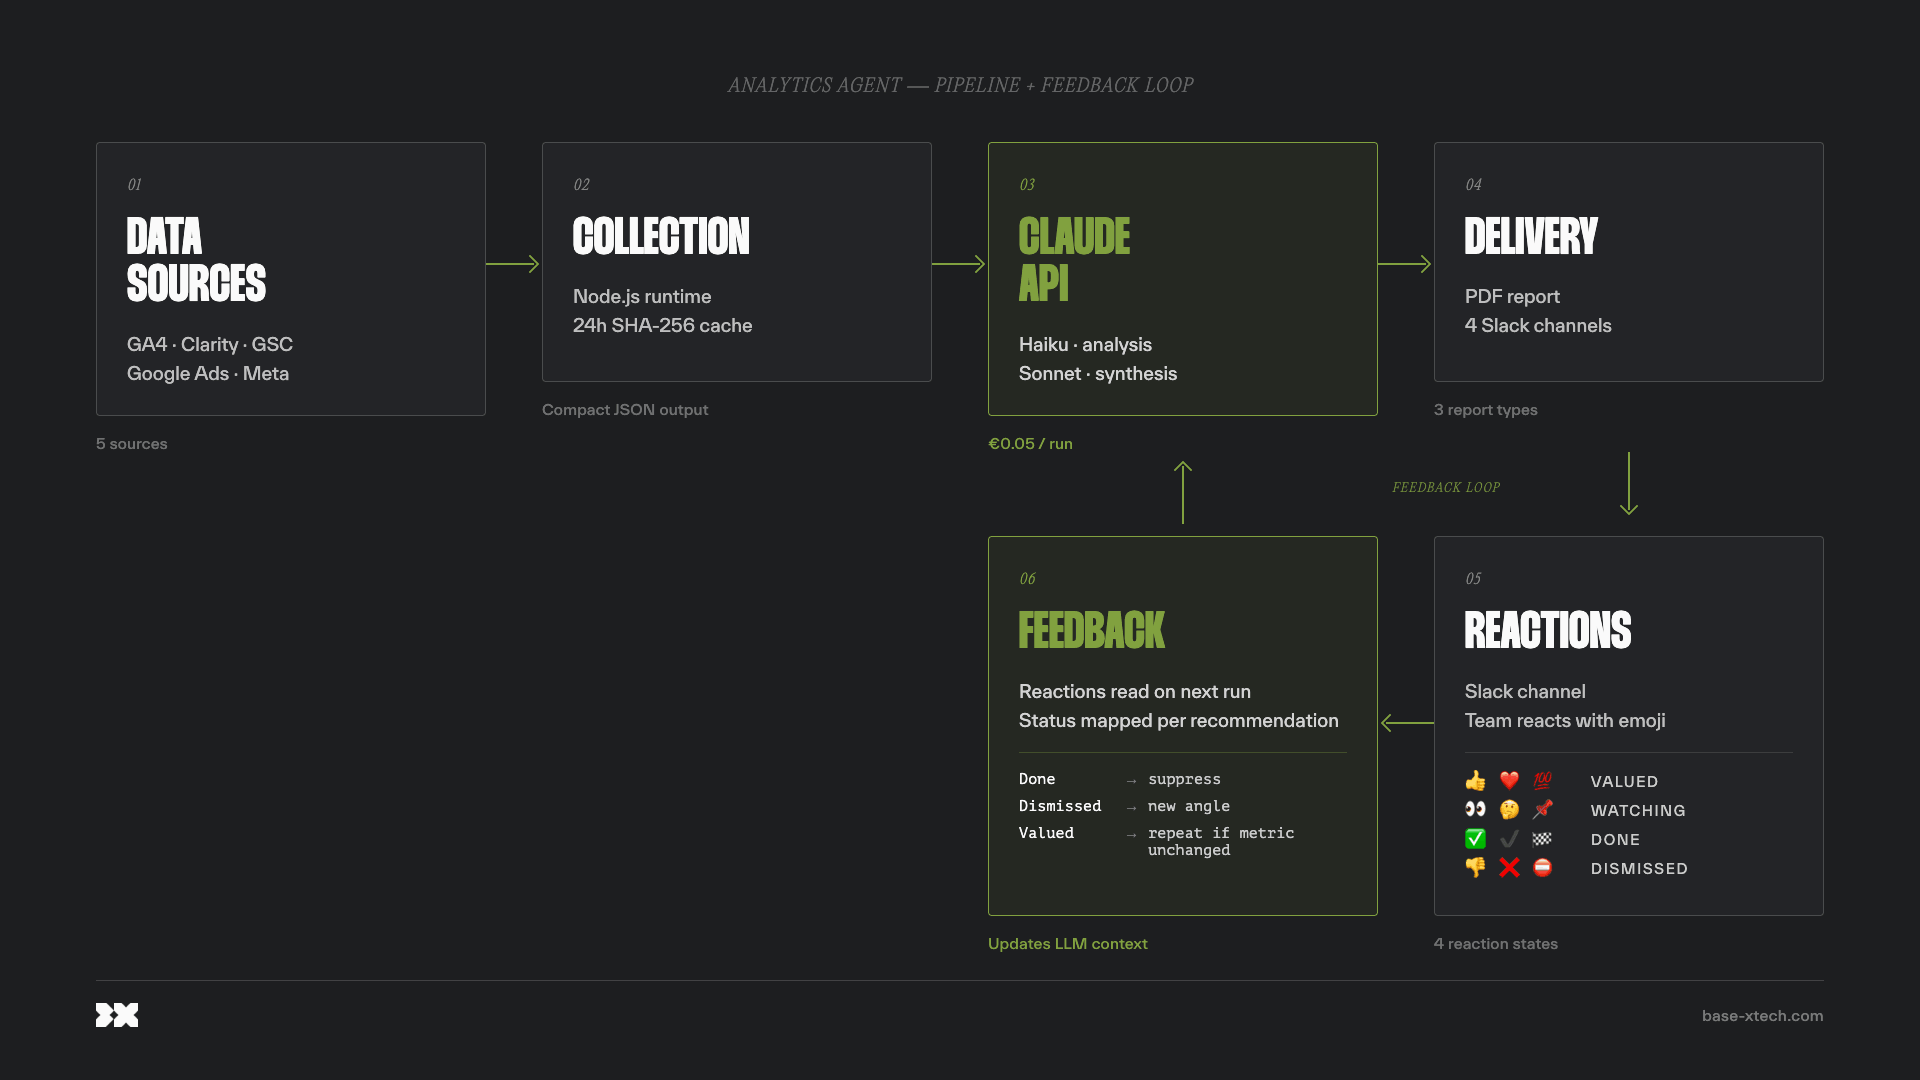Click the '4 Slack channels' text
1920x1080 pixels.
click(1538, 326)
